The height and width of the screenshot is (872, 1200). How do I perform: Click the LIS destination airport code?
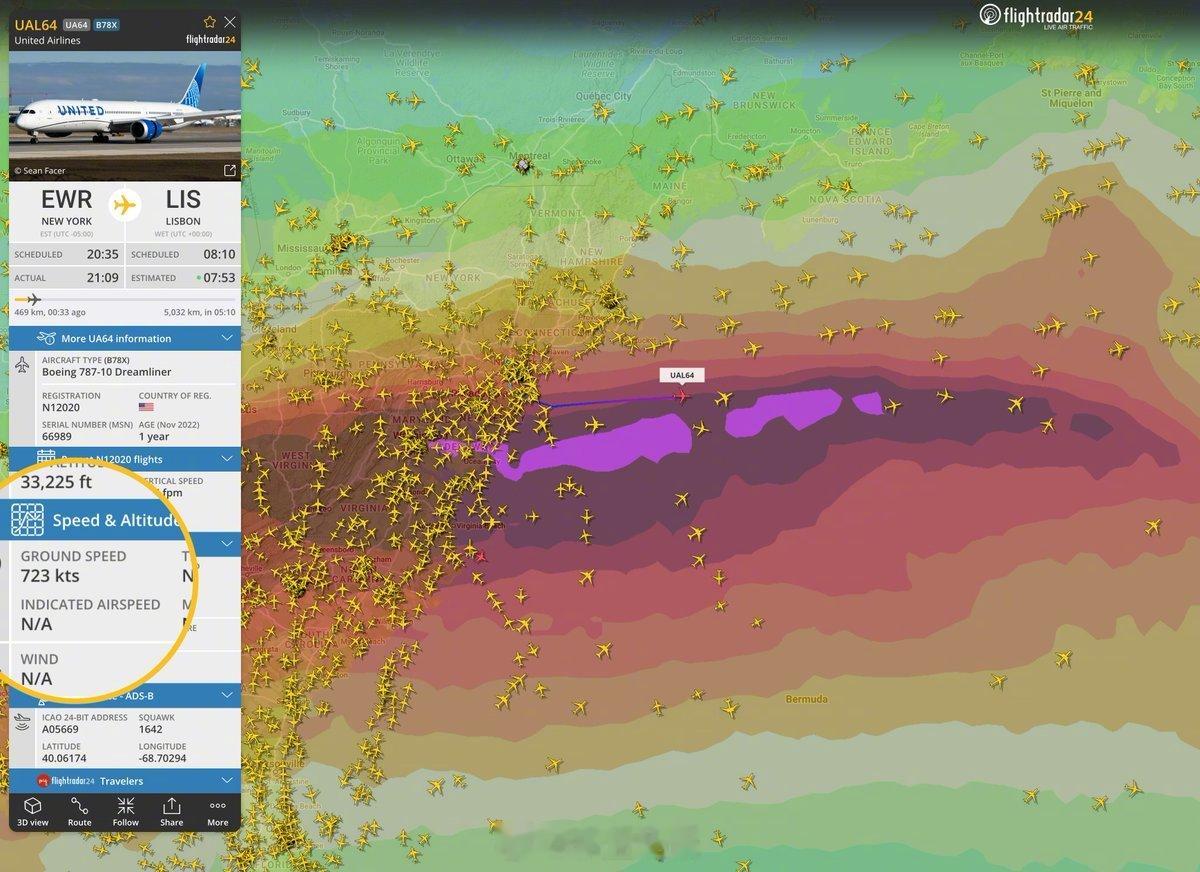click(x=183, y=200)
